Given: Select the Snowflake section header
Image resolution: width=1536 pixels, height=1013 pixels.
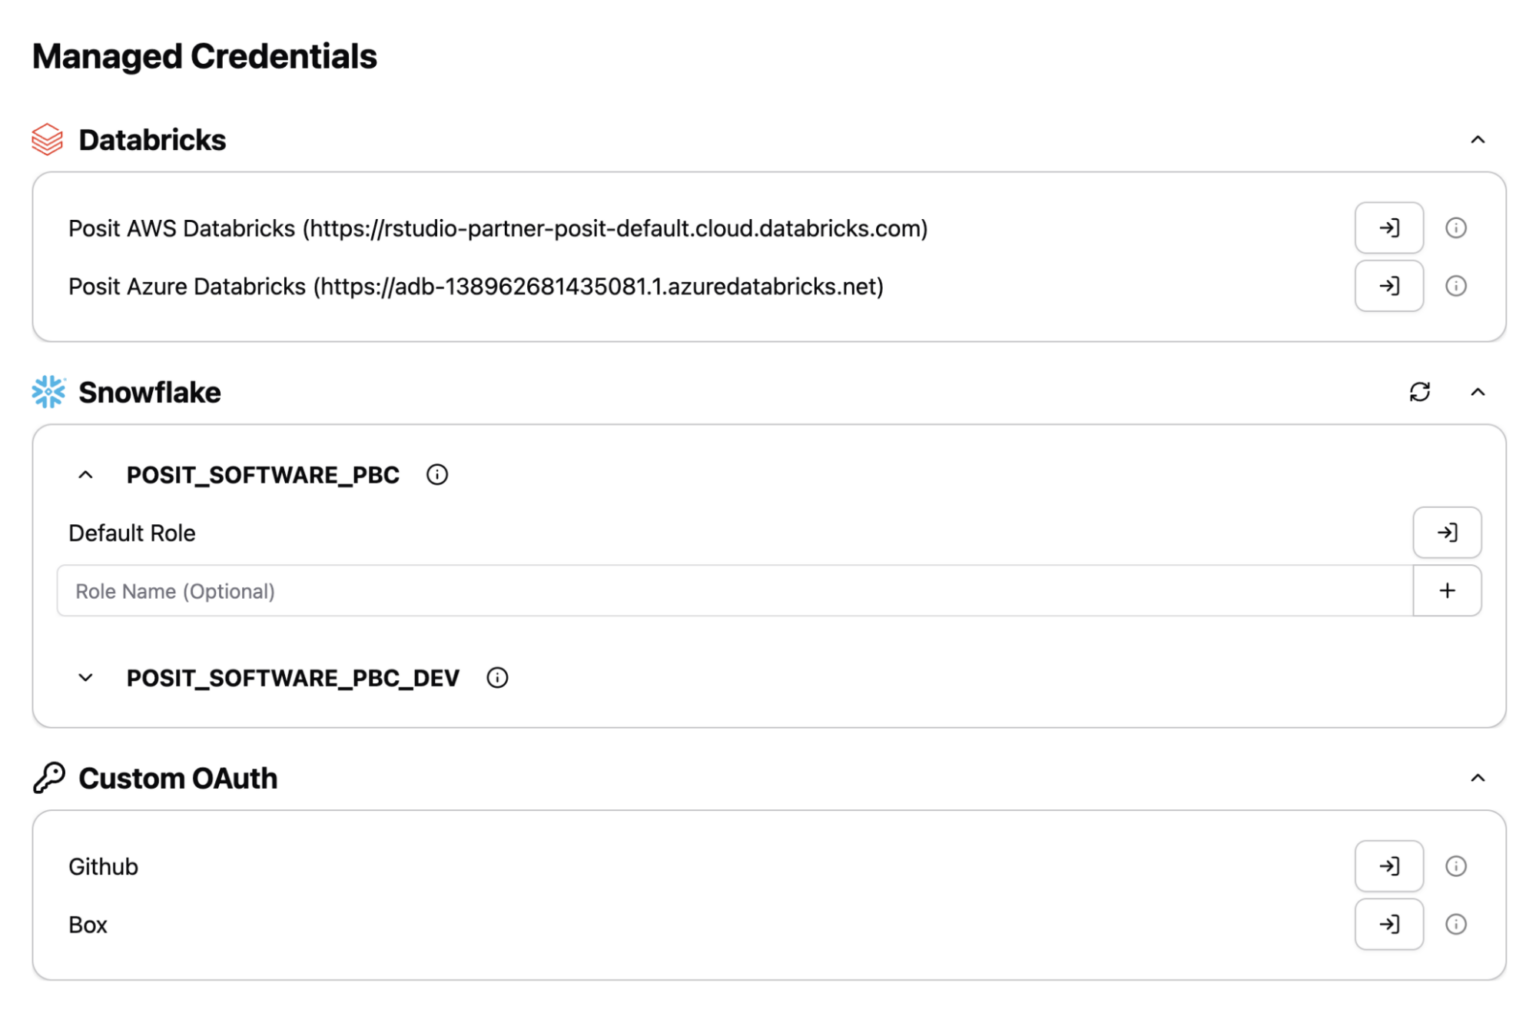Looking at the screenshot, I should point(149,392).
